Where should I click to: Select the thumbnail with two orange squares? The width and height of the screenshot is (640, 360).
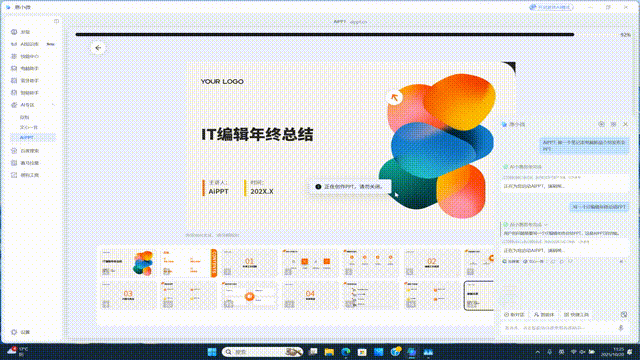tap(310, 263)
